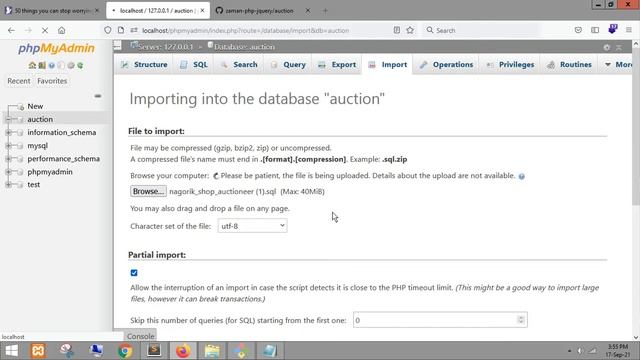Click the phpMyAdmin logo
Viewport: 640px width, 360px height.
(56, 48)
